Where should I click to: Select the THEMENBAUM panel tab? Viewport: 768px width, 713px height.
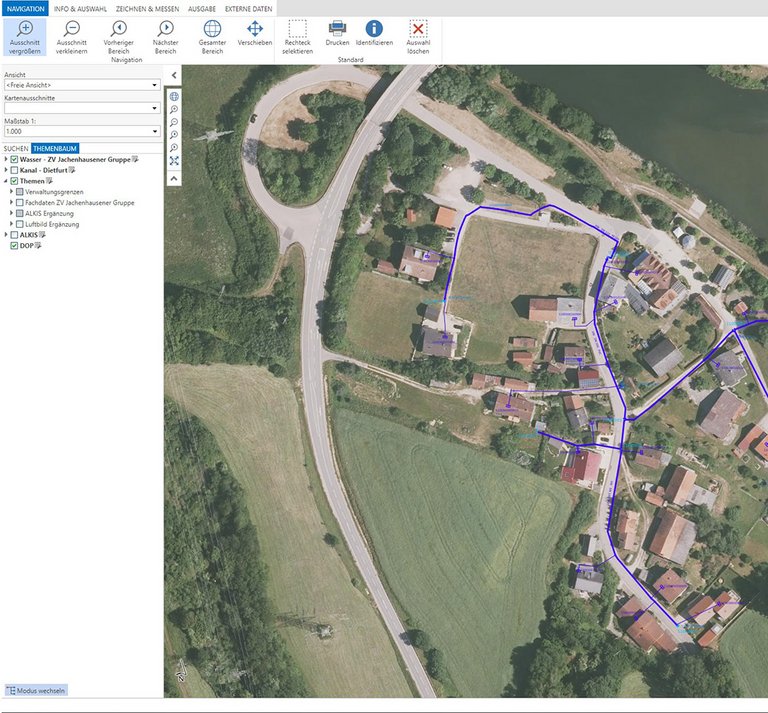click(x=55, y=148)
